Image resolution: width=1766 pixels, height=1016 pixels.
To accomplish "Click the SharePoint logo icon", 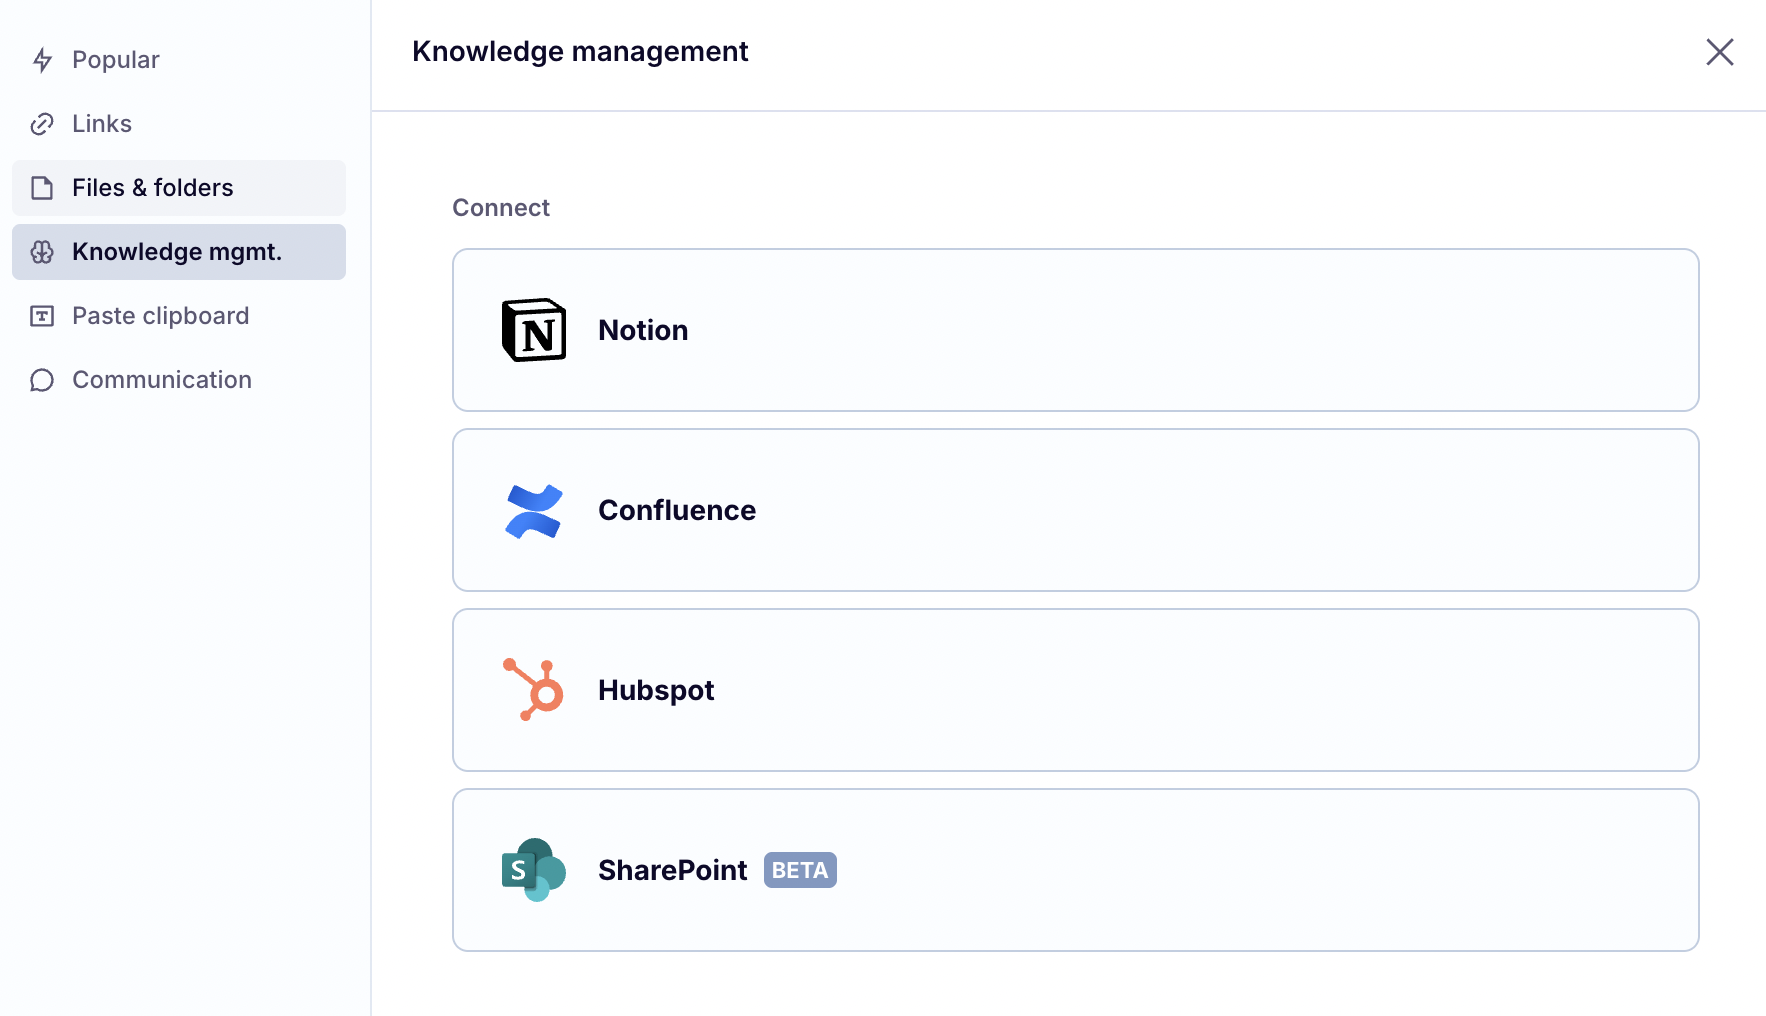I will click(x=533, y=870).
